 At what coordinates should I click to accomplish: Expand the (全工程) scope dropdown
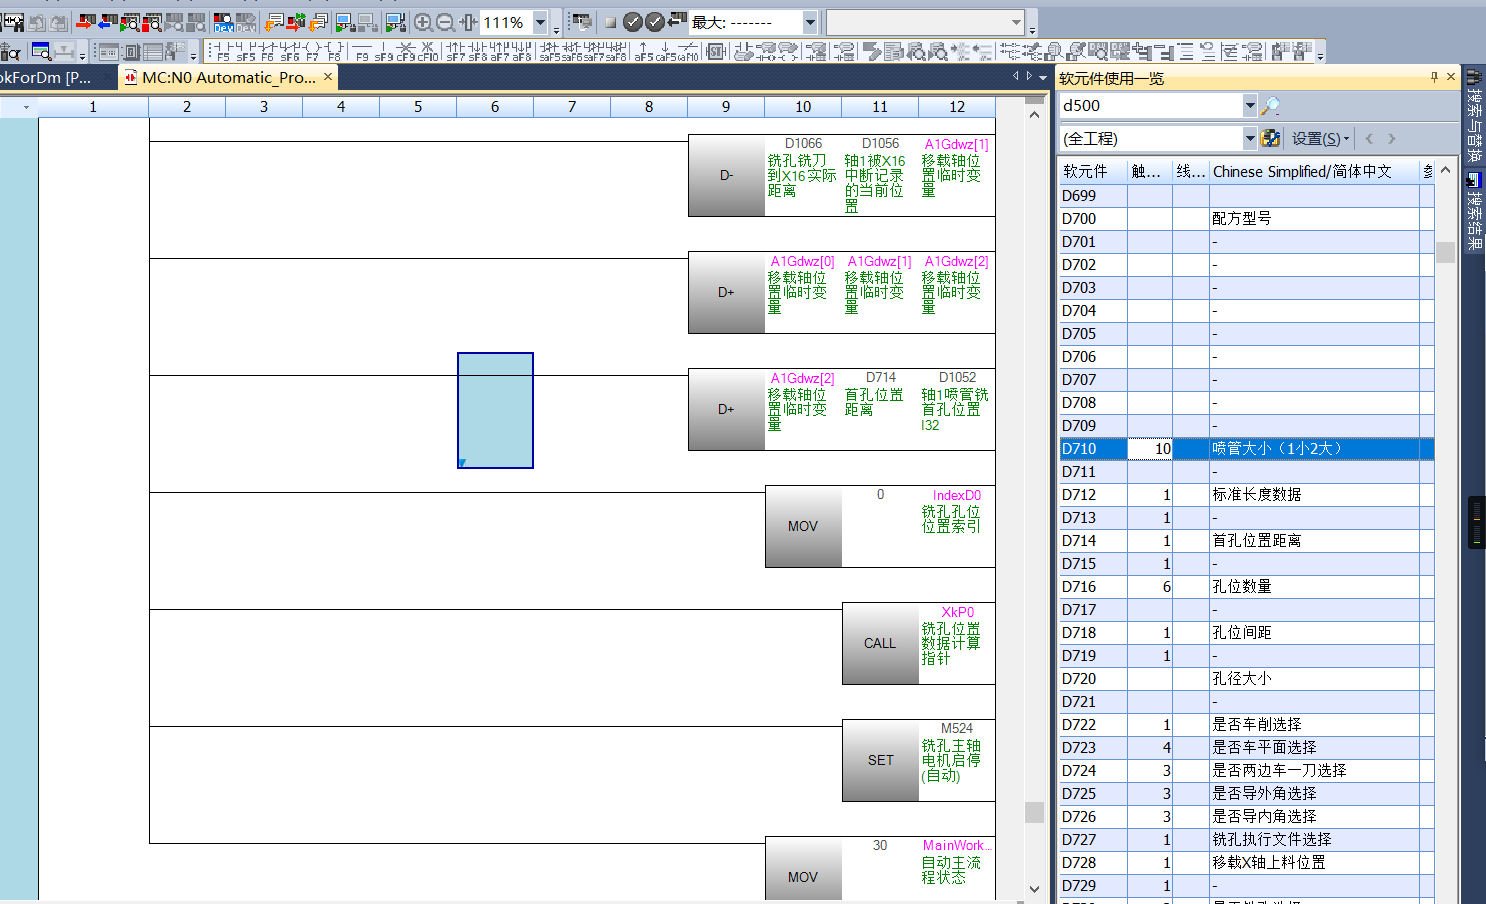tap(1249, 138)
